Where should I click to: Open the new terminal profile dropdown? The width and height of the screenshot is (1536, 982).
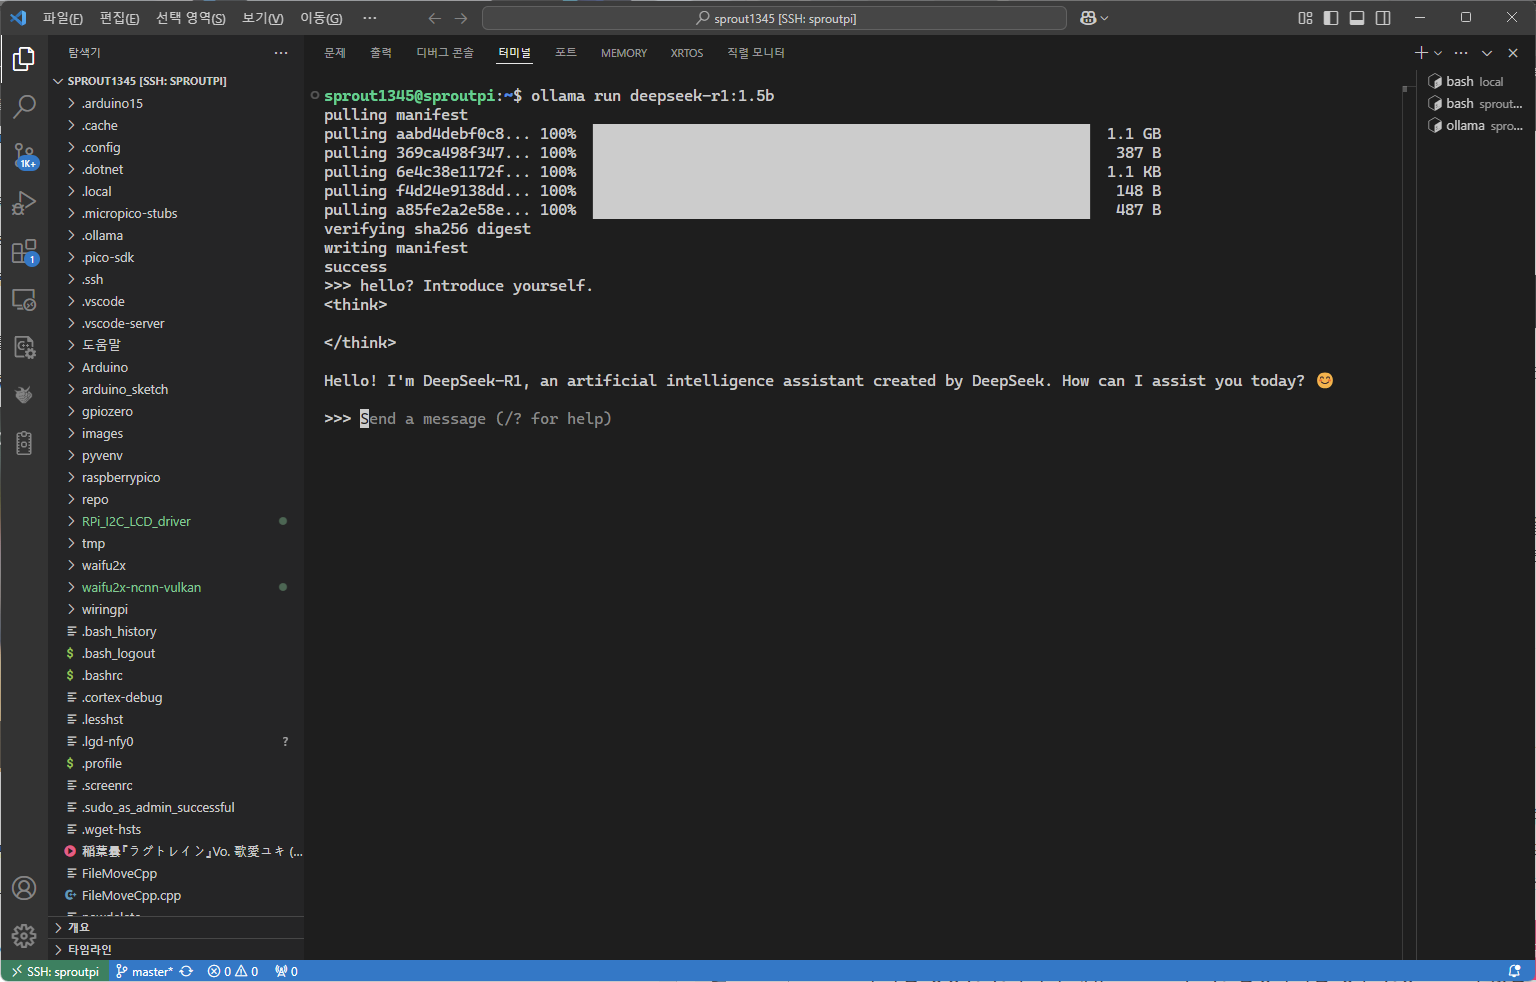coord(1438,53)
